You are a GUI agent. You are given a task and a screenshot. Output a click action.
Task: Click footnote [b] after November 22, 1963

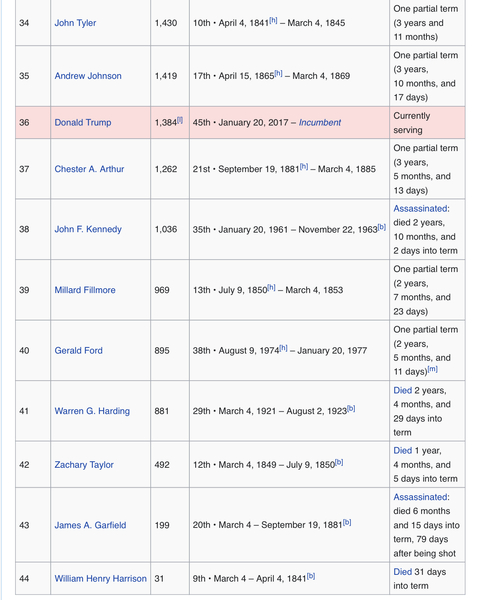[381, 227]
